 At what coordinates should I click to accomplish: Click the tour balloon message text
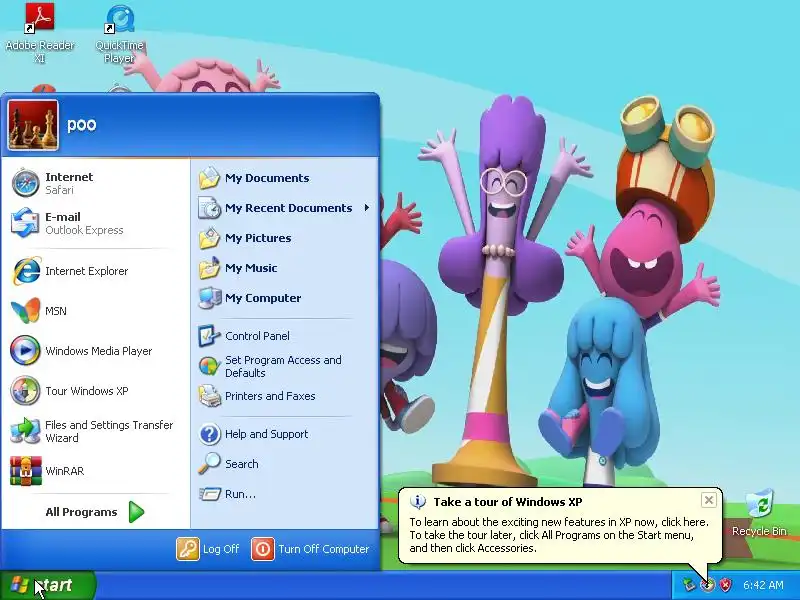pos(559,535)
